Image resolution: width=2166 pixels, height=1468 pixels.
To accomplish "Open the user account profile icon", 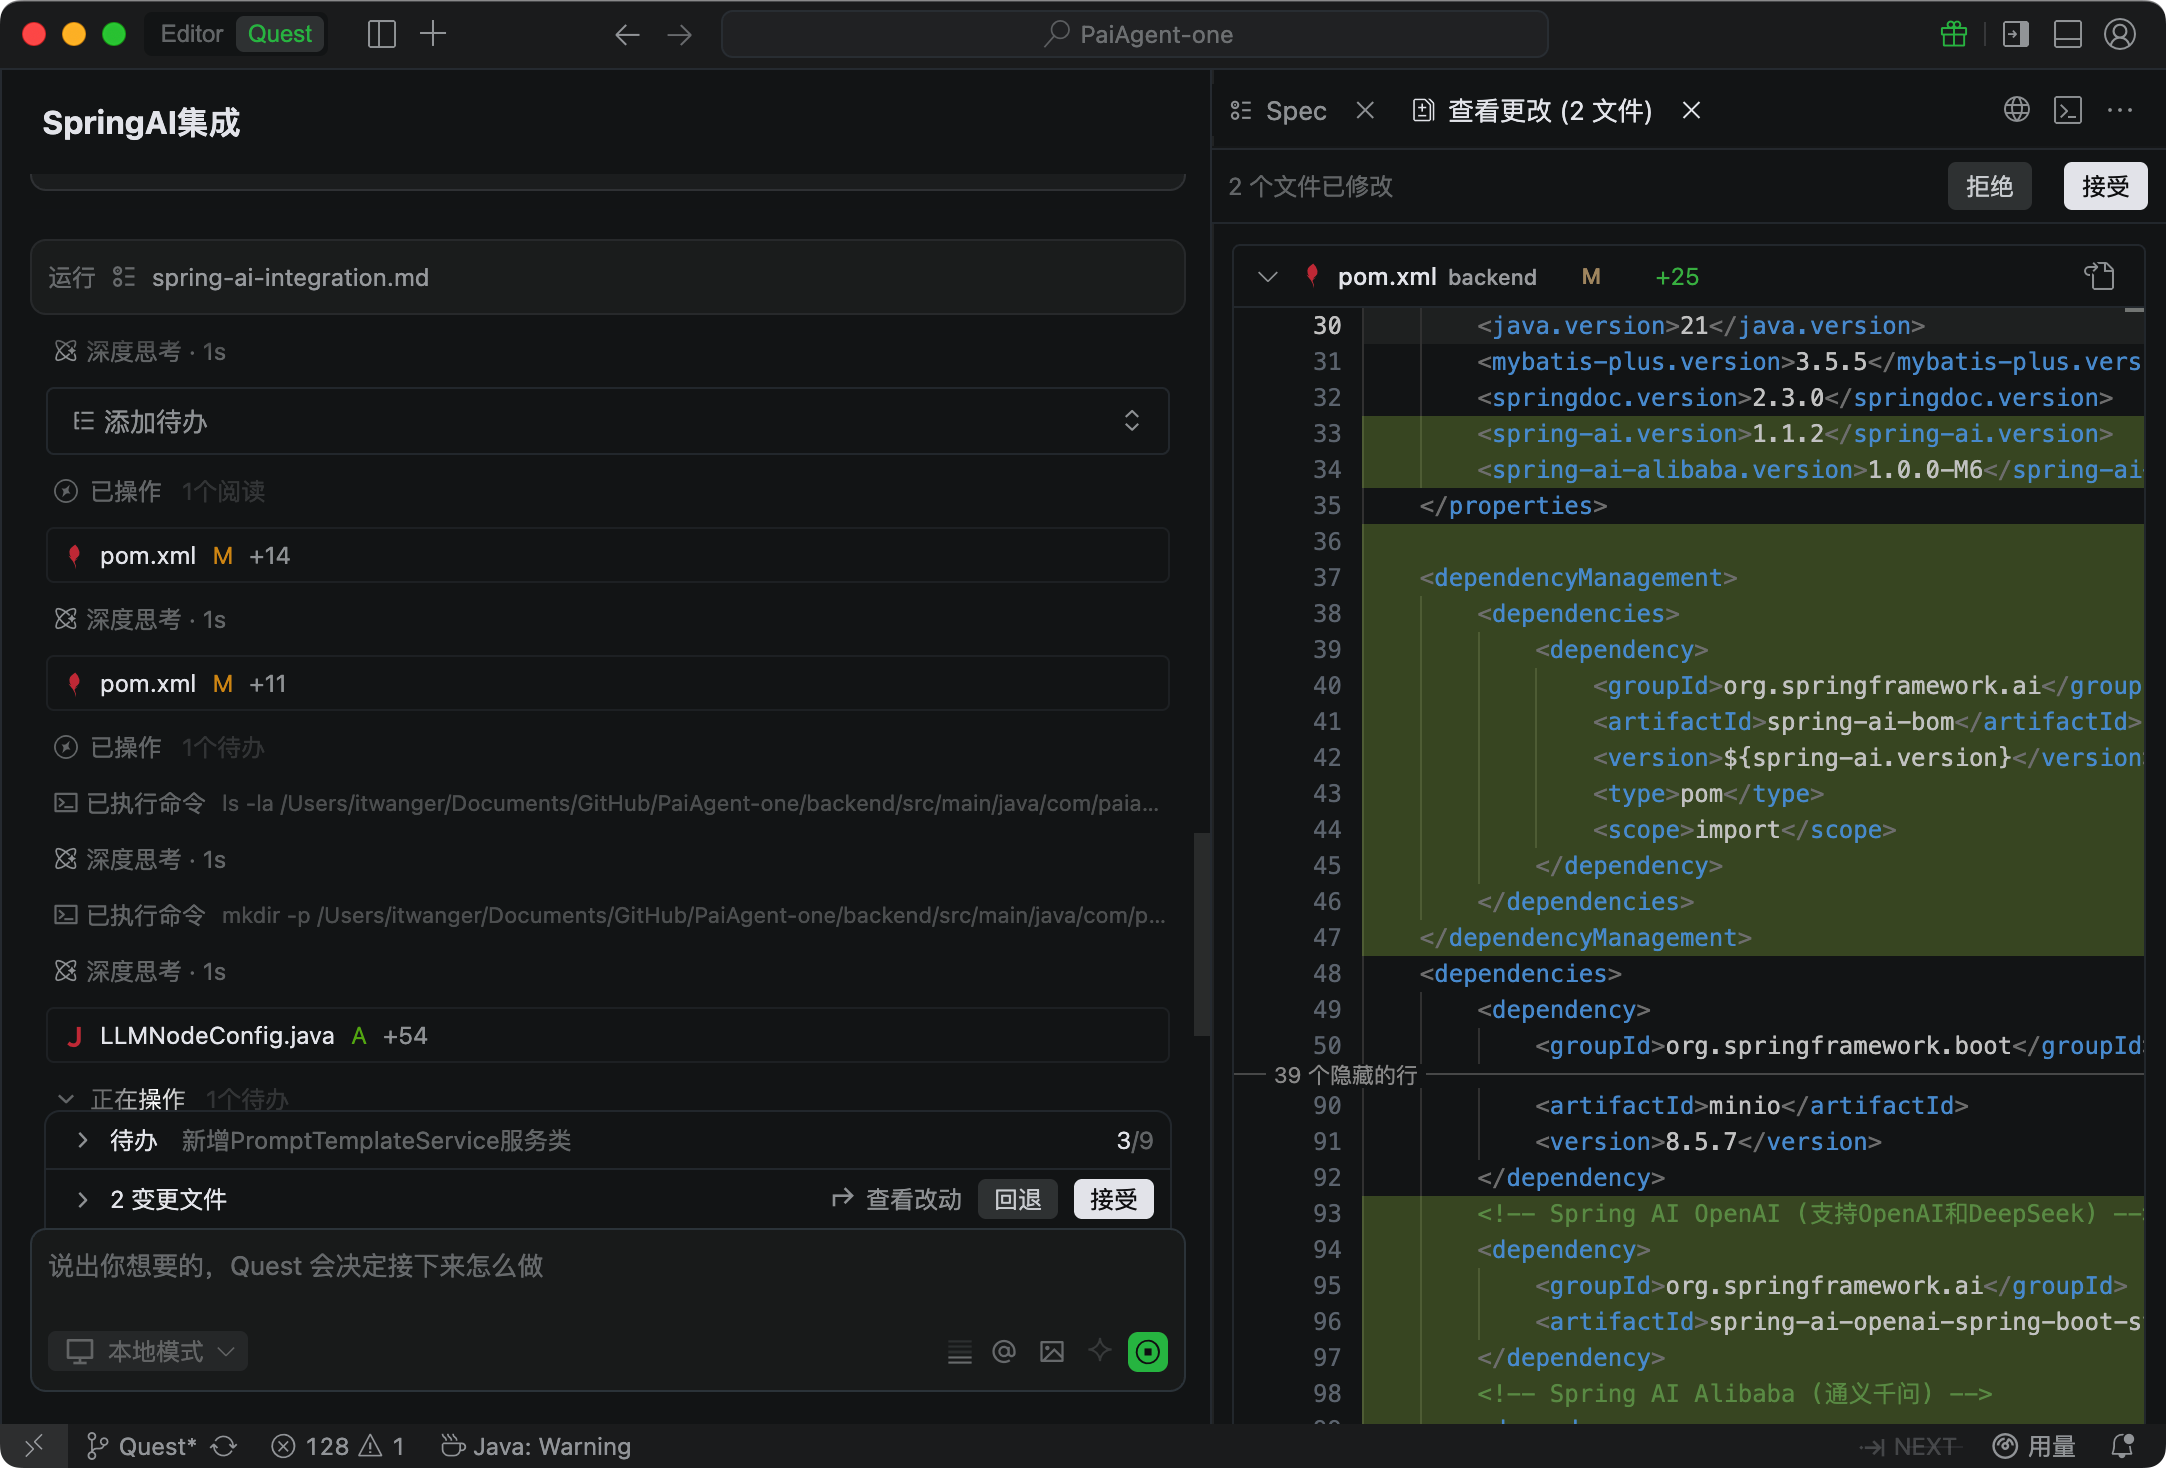I will [2119, 34].
